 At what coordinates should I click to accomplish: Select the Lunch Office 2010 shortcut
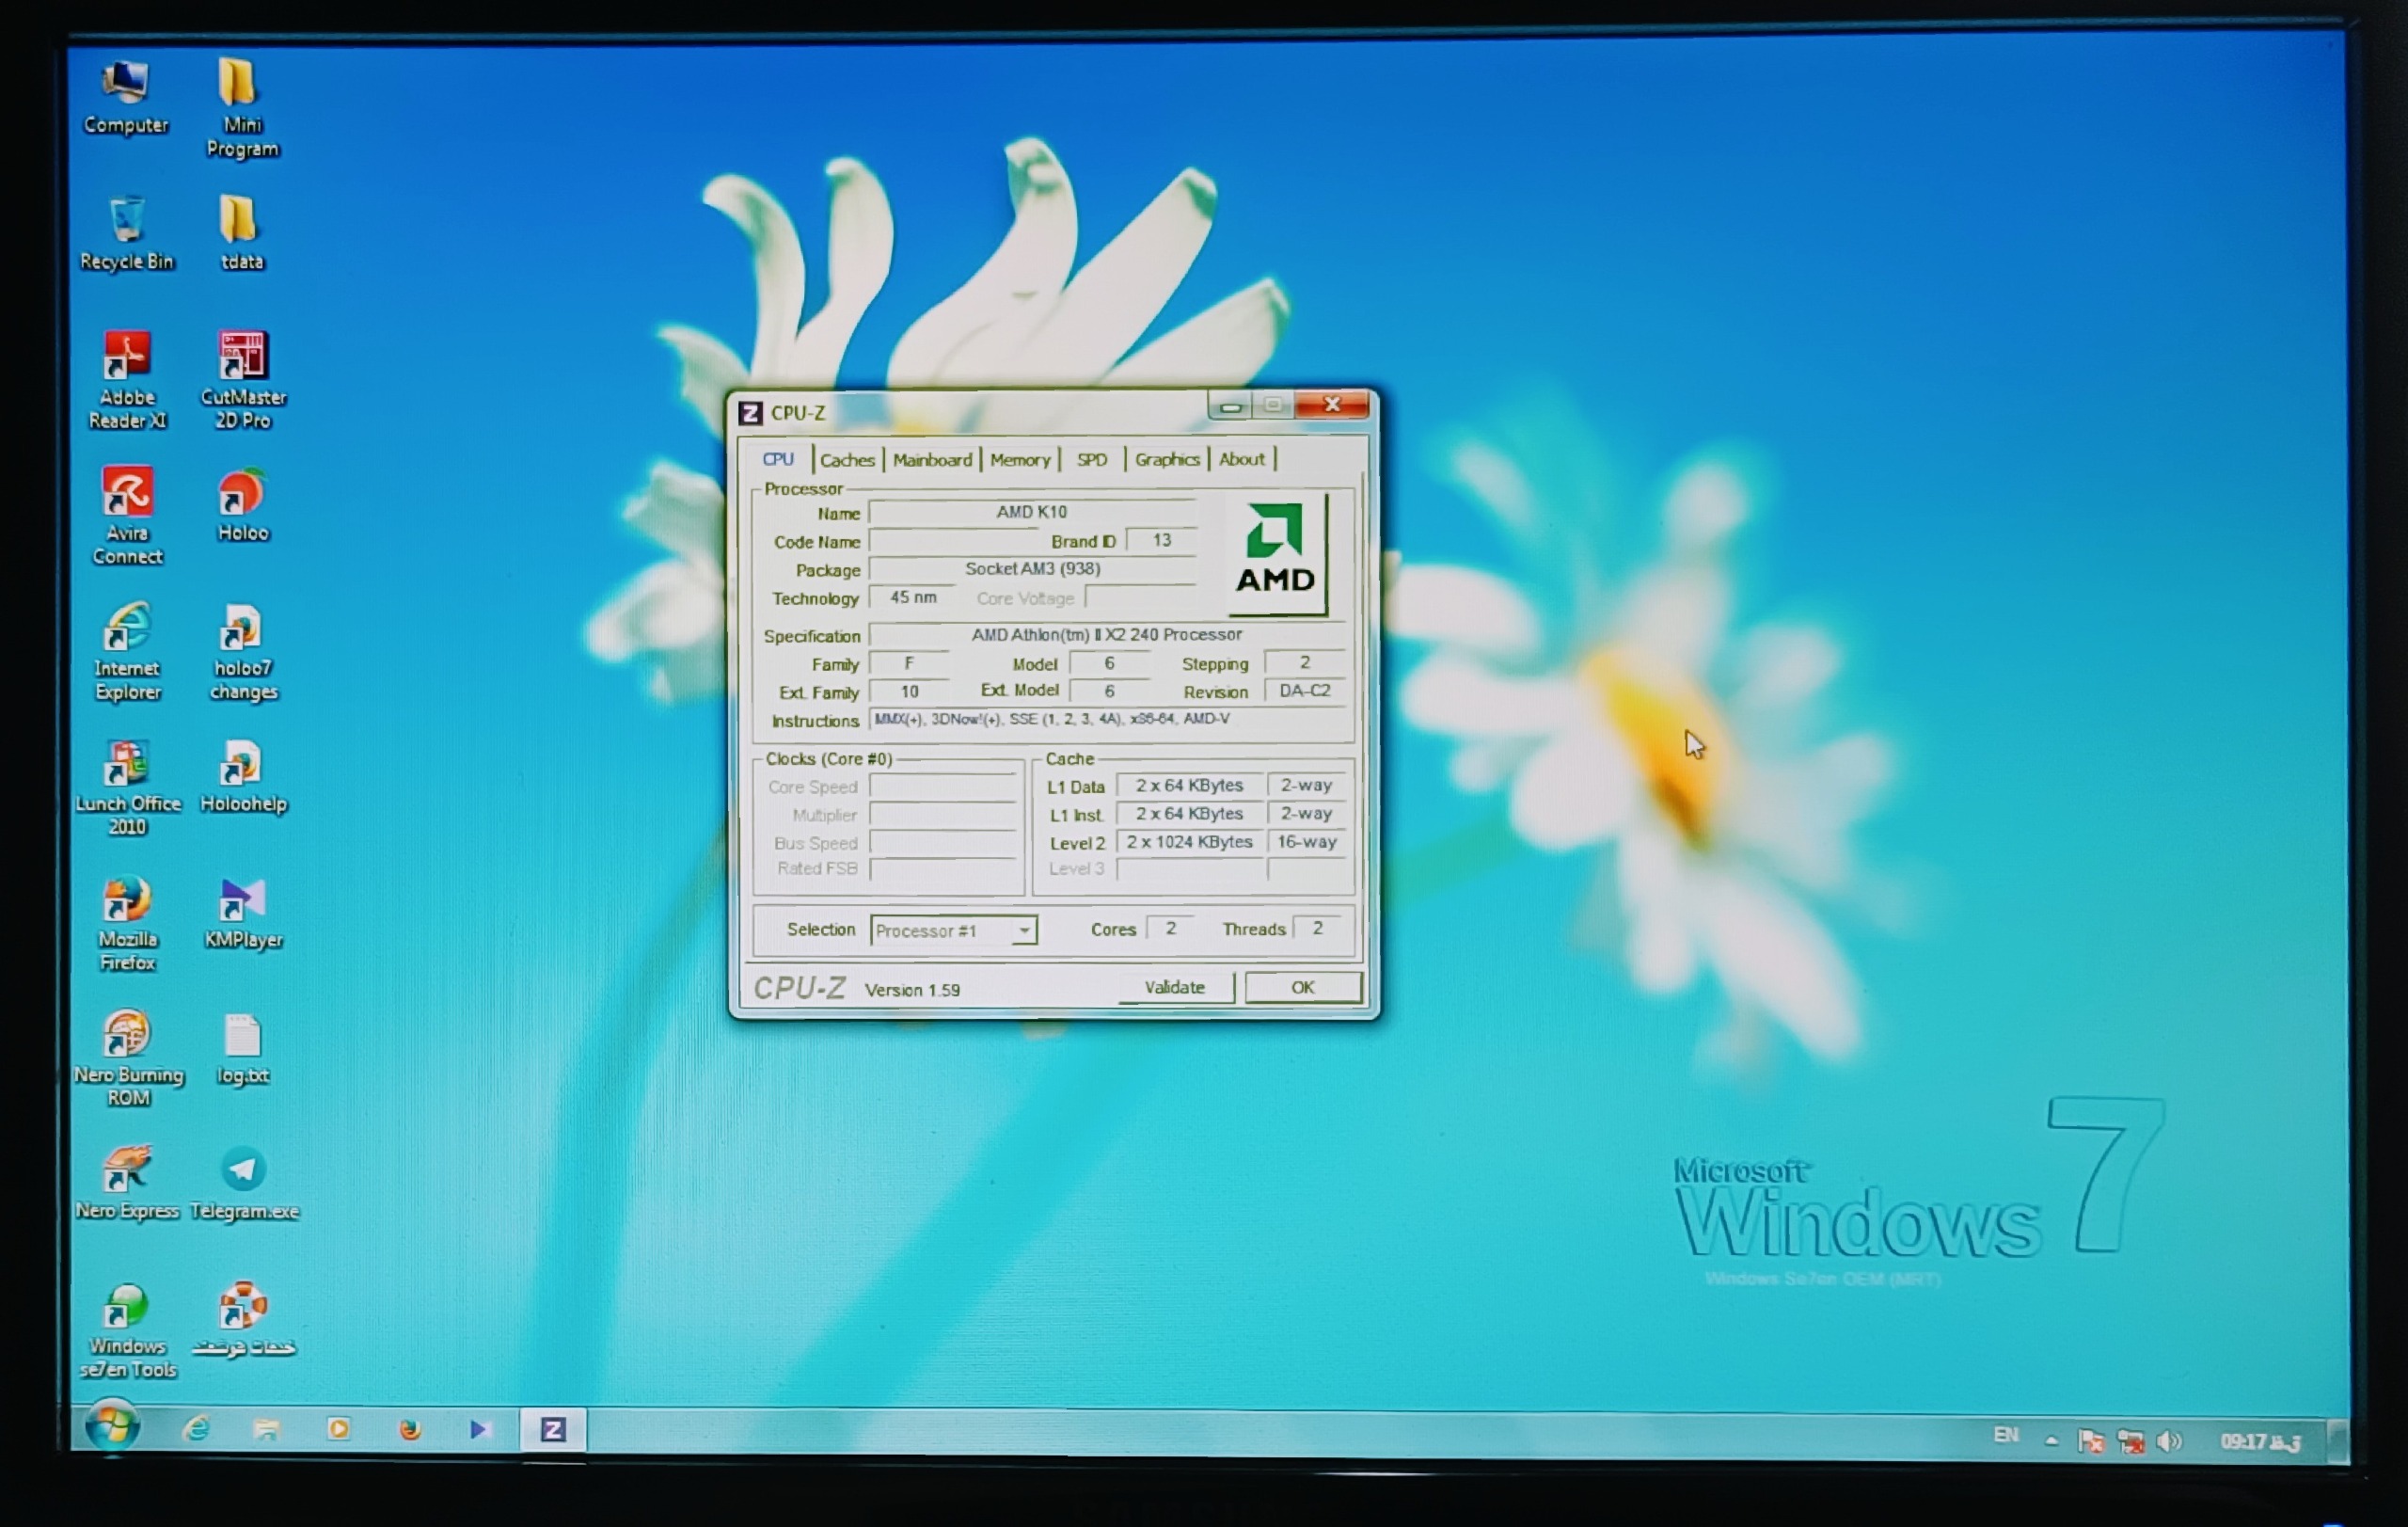(x=127, y=787)
